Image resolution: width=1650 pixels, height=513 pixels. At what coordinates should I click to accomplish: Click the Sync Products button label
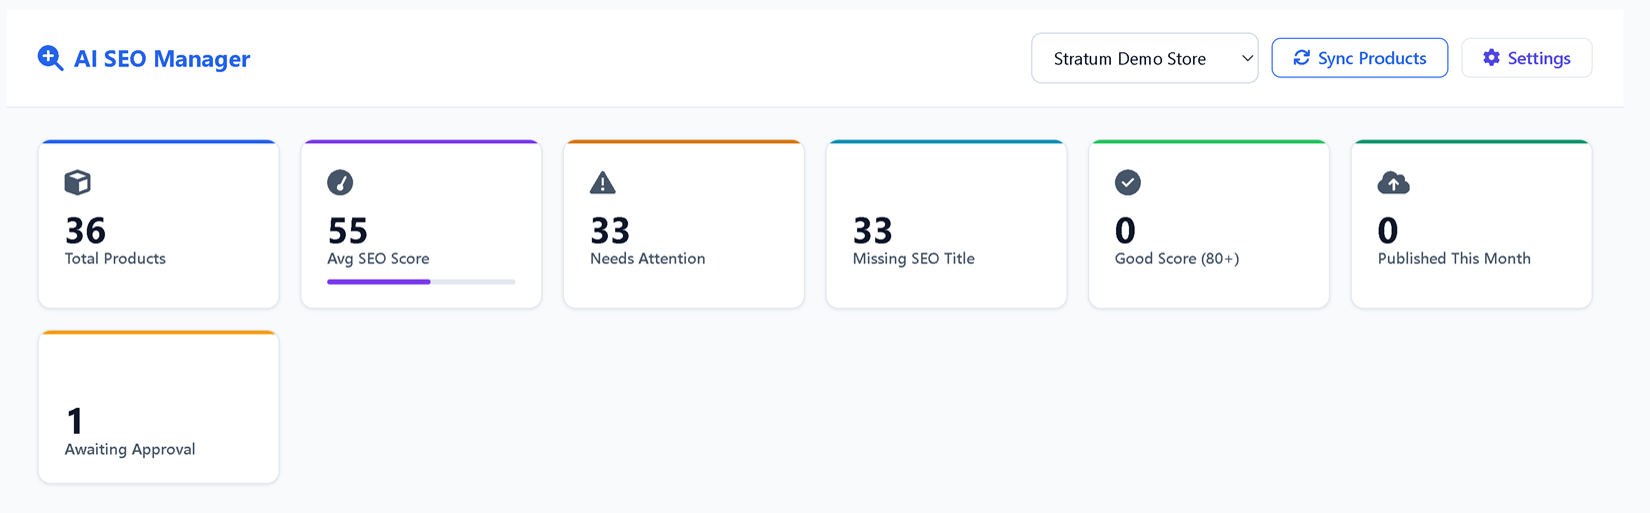1372,58
